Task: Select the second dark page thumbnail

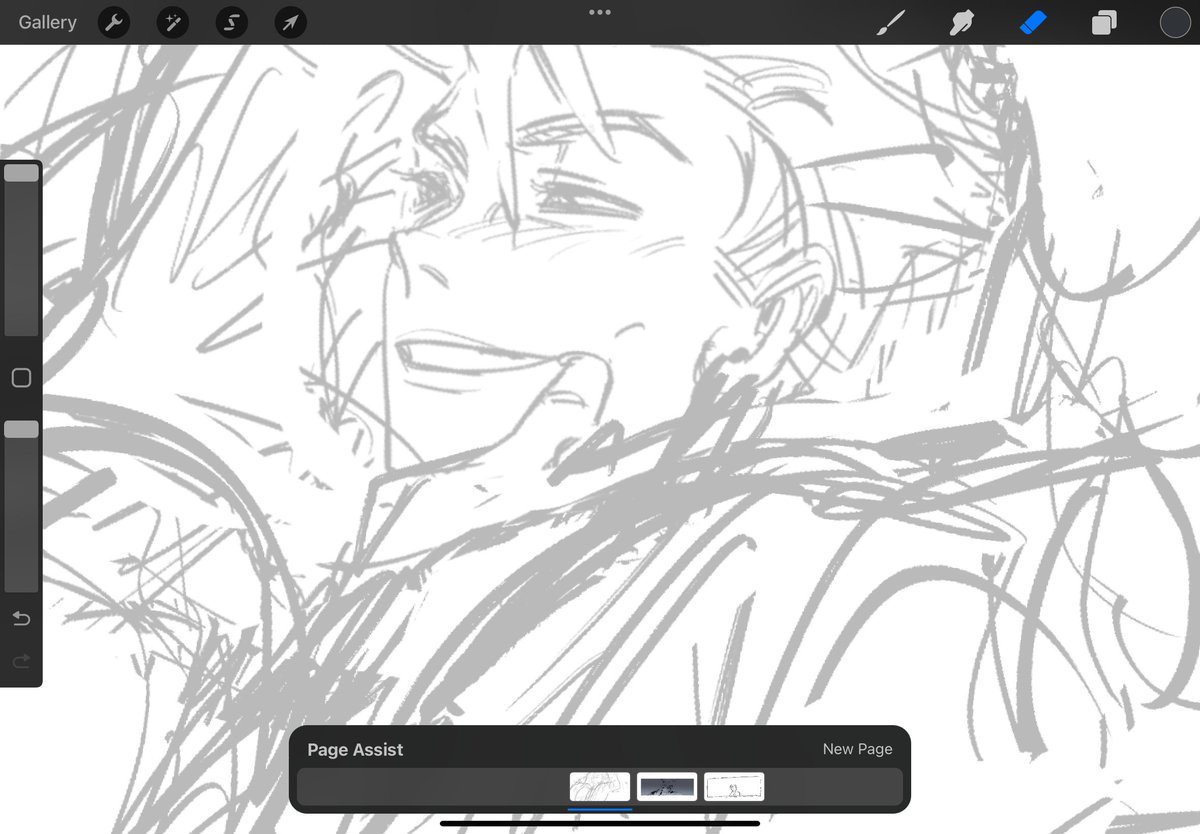Action: tap(667, 787)
